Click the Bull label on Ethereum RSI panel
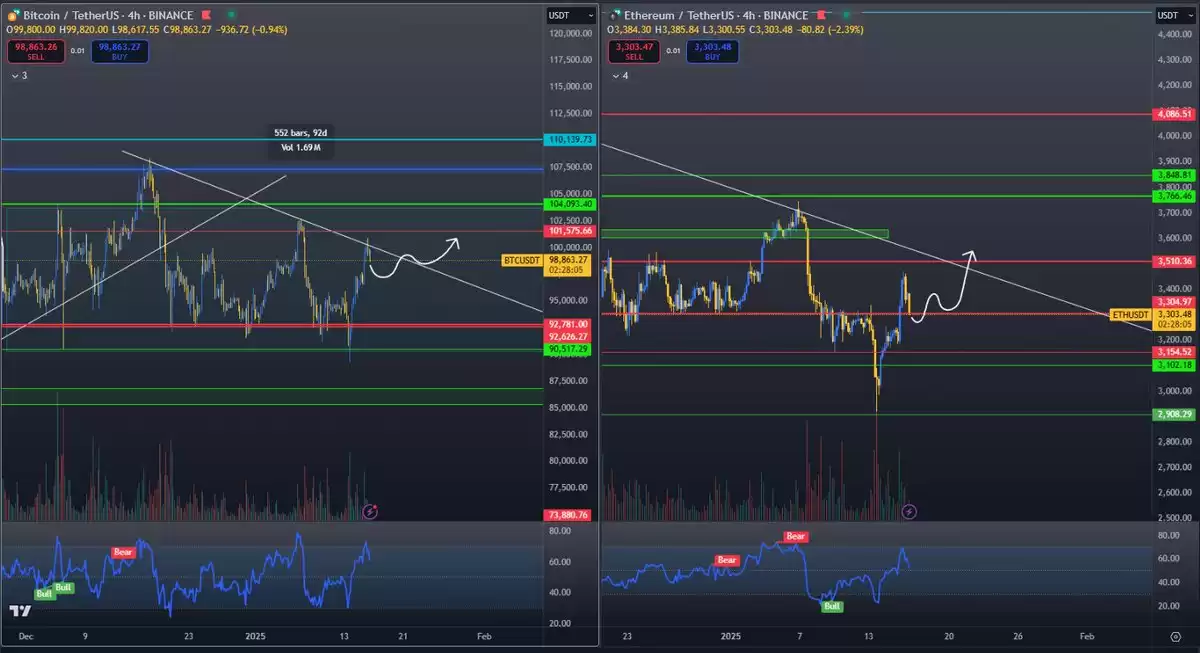 point(832,607)
